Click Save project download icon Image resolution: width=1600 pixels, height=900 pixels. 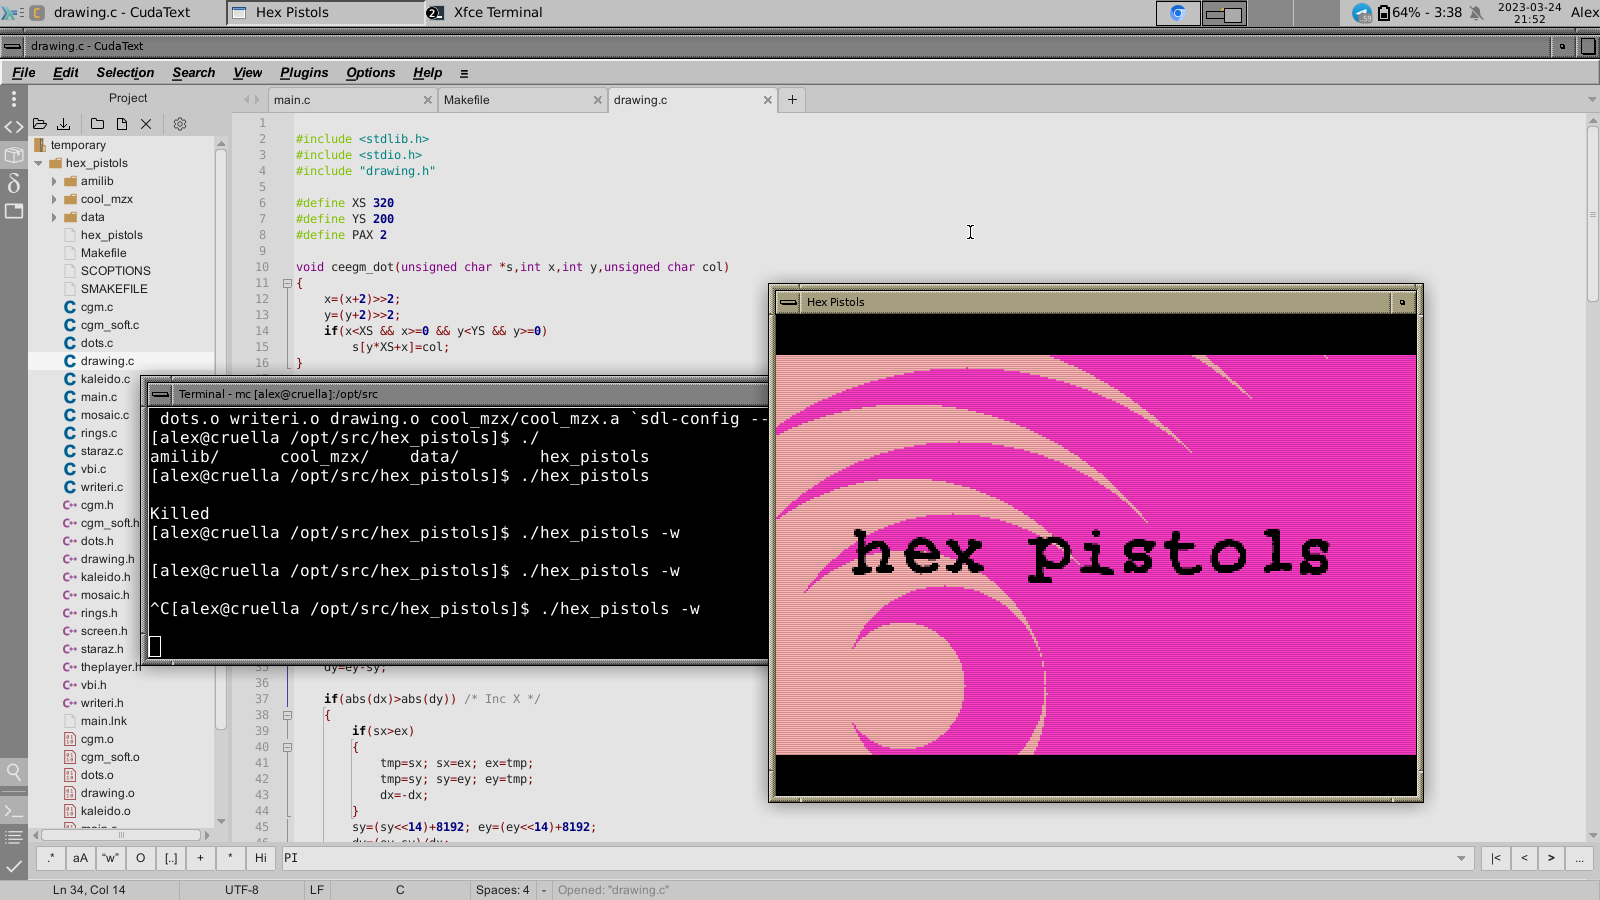[63, 124]
